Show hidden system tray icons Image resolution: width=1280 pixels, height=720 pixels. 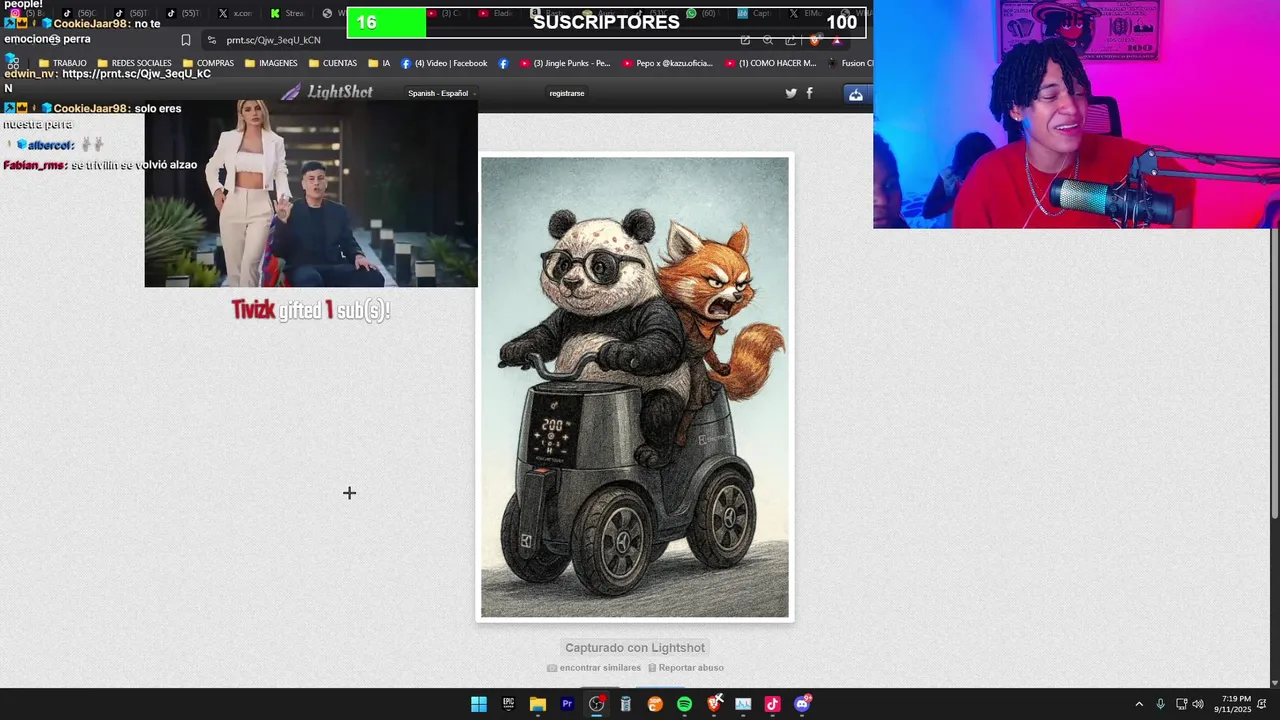pos(1138,704)
